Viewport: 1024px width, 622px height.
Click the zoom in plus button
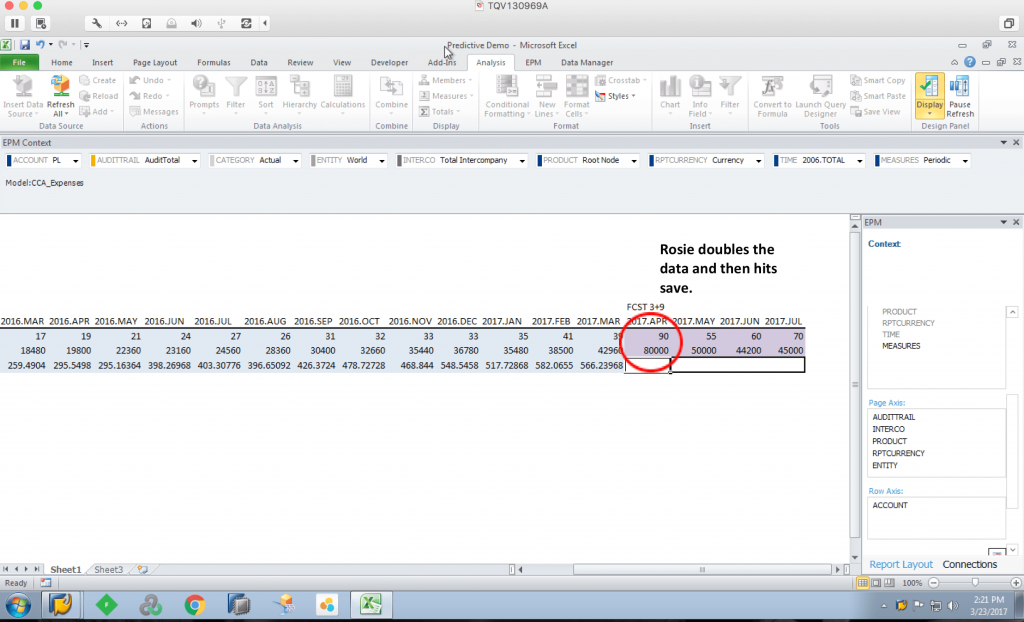click(x=1016, y=583)
